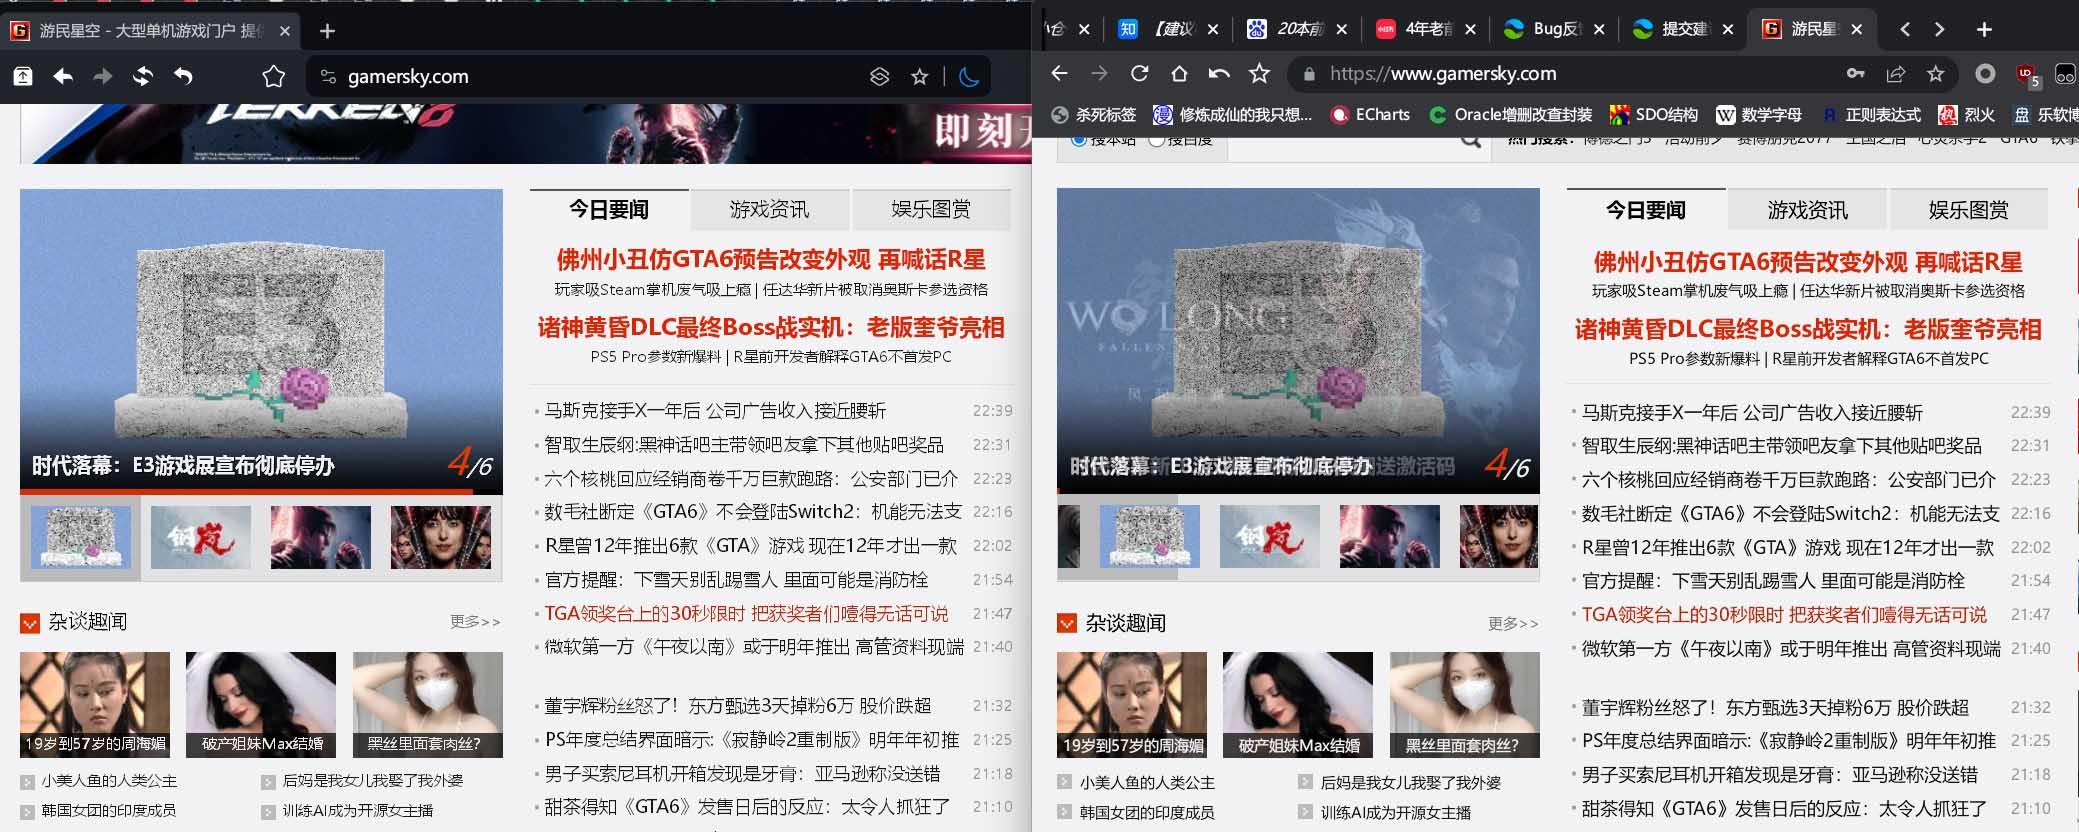The height and width of the screenshot is (832, 2079).
Task: Click the share icon in right address bar
Action: [x=1895, y=73]
